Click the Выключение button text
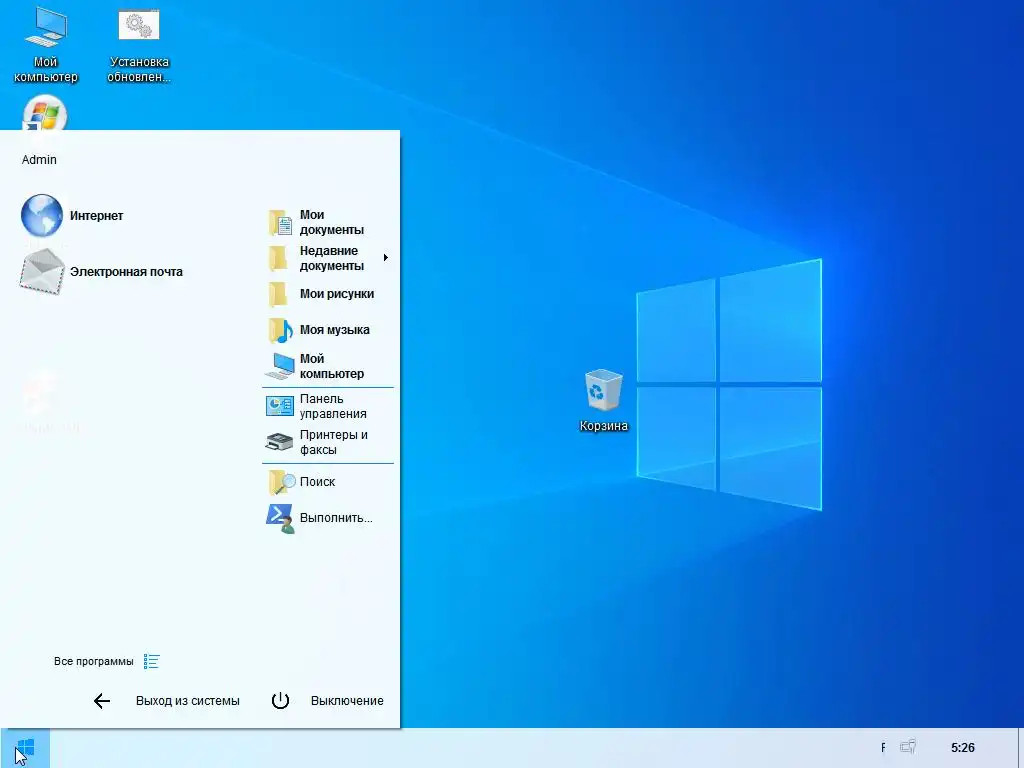This screenshot has height=768, width=1024. point(347,701)
